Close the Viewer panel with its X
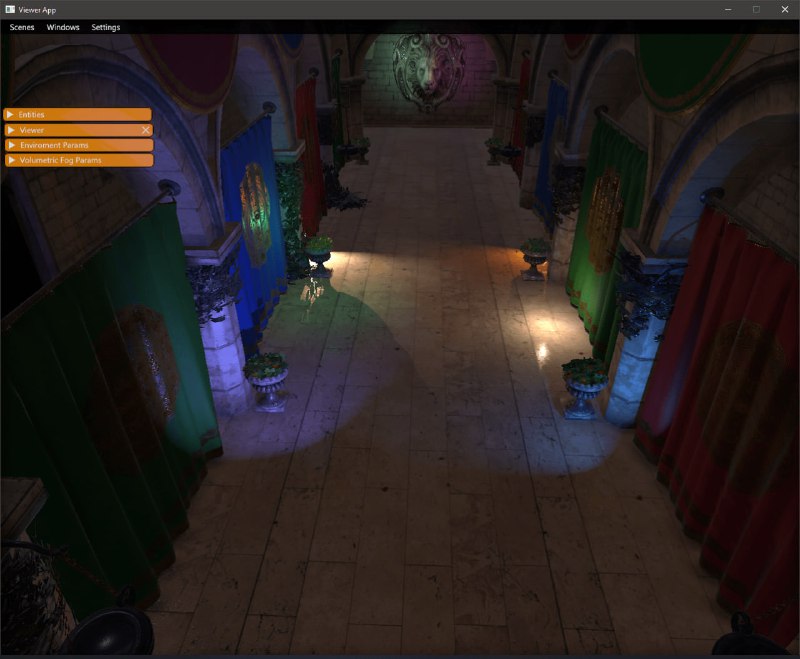Screen dimensions: 800x659 [x=145, y=130]
